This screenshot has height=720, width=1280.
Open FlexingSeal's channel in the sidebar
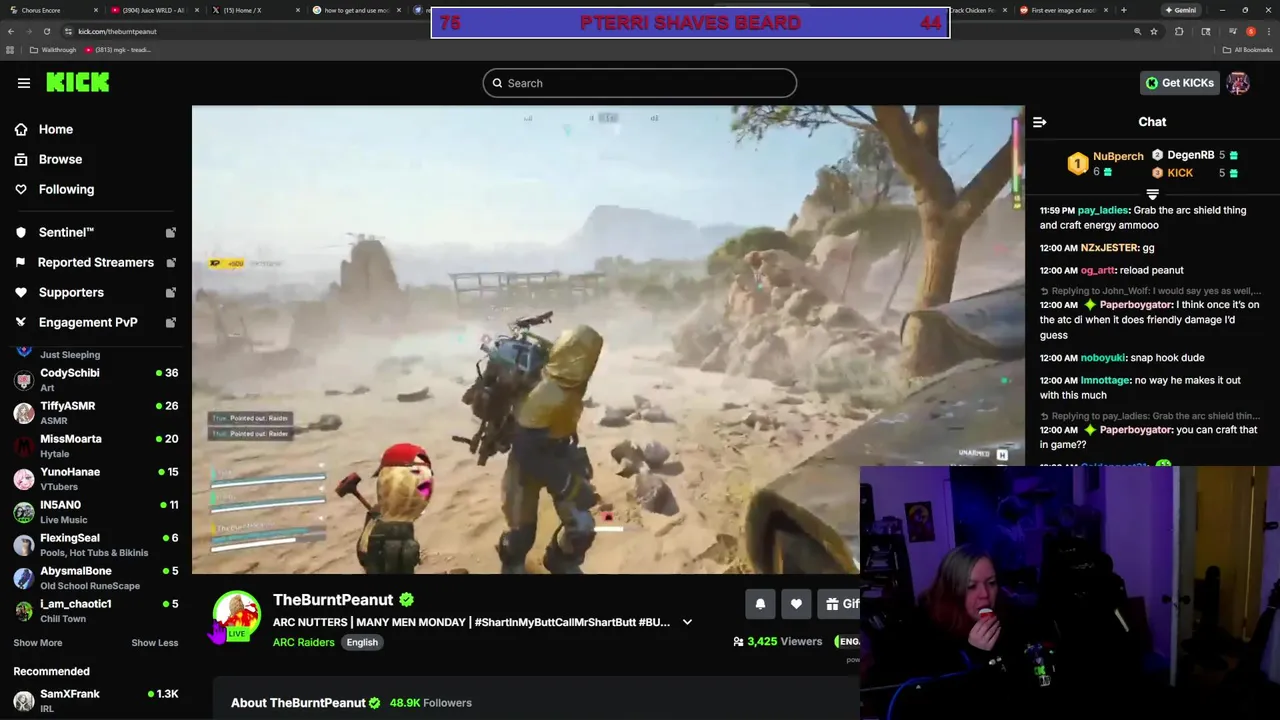point(95,545)
